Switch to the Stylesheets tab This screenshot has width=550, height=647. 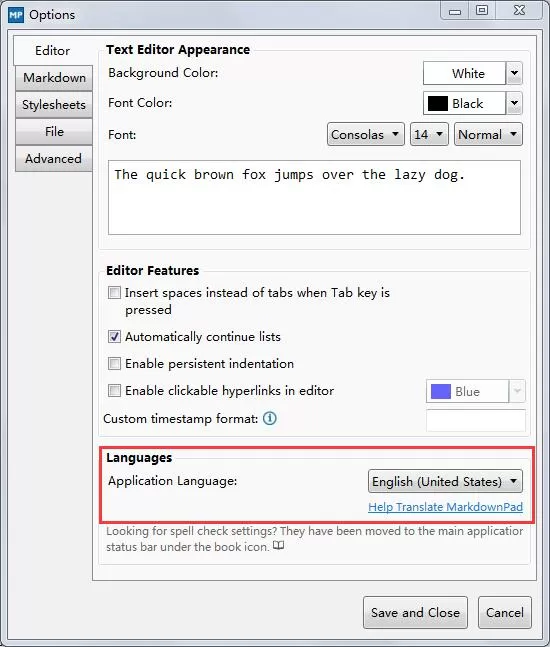click(54, 105)
